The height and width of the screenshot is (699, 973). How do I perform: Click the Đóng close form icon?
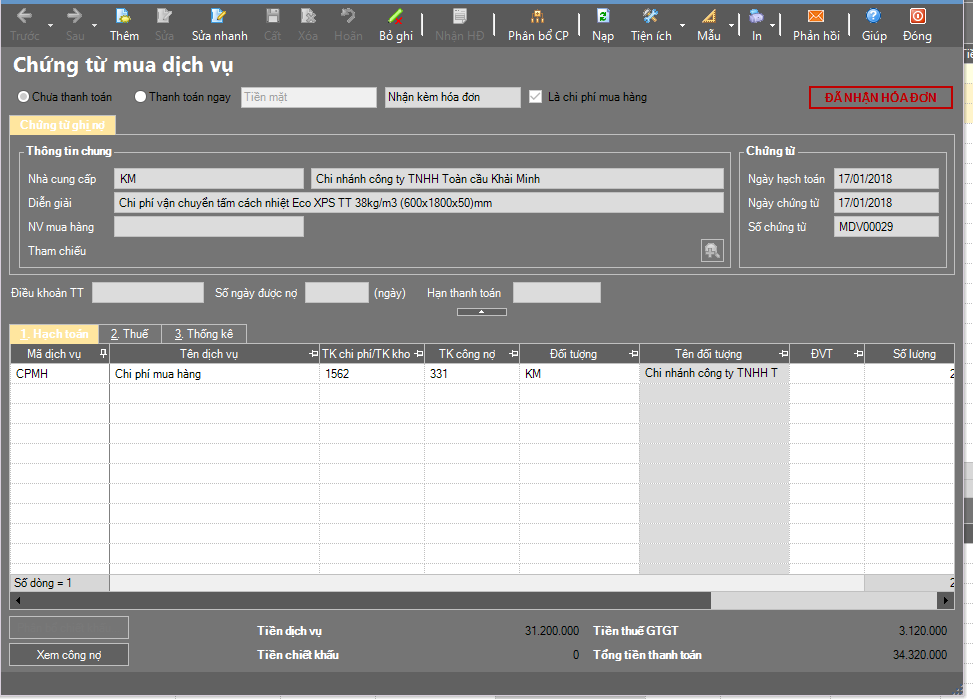917,17
